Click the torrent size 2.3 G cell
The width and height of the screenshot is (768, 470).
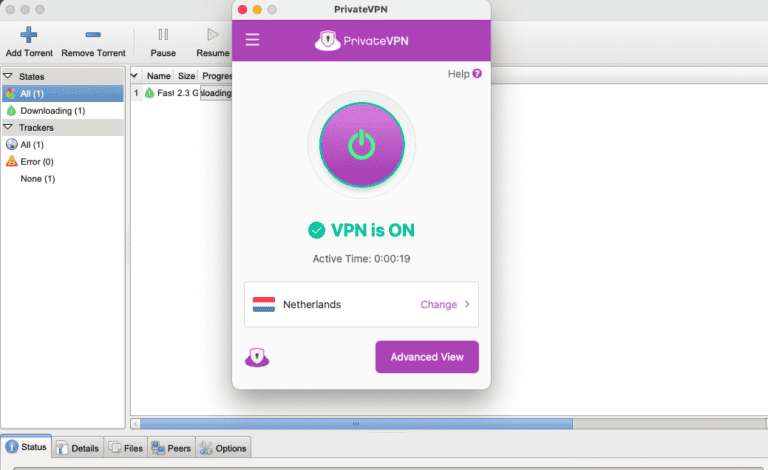click(187, 93)
